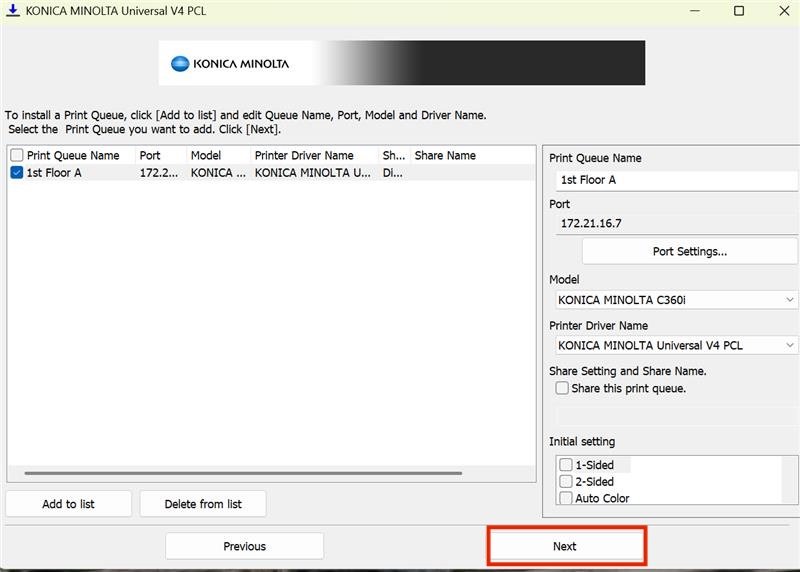
Task: Maximize the installer window
Action: point(739,11)
